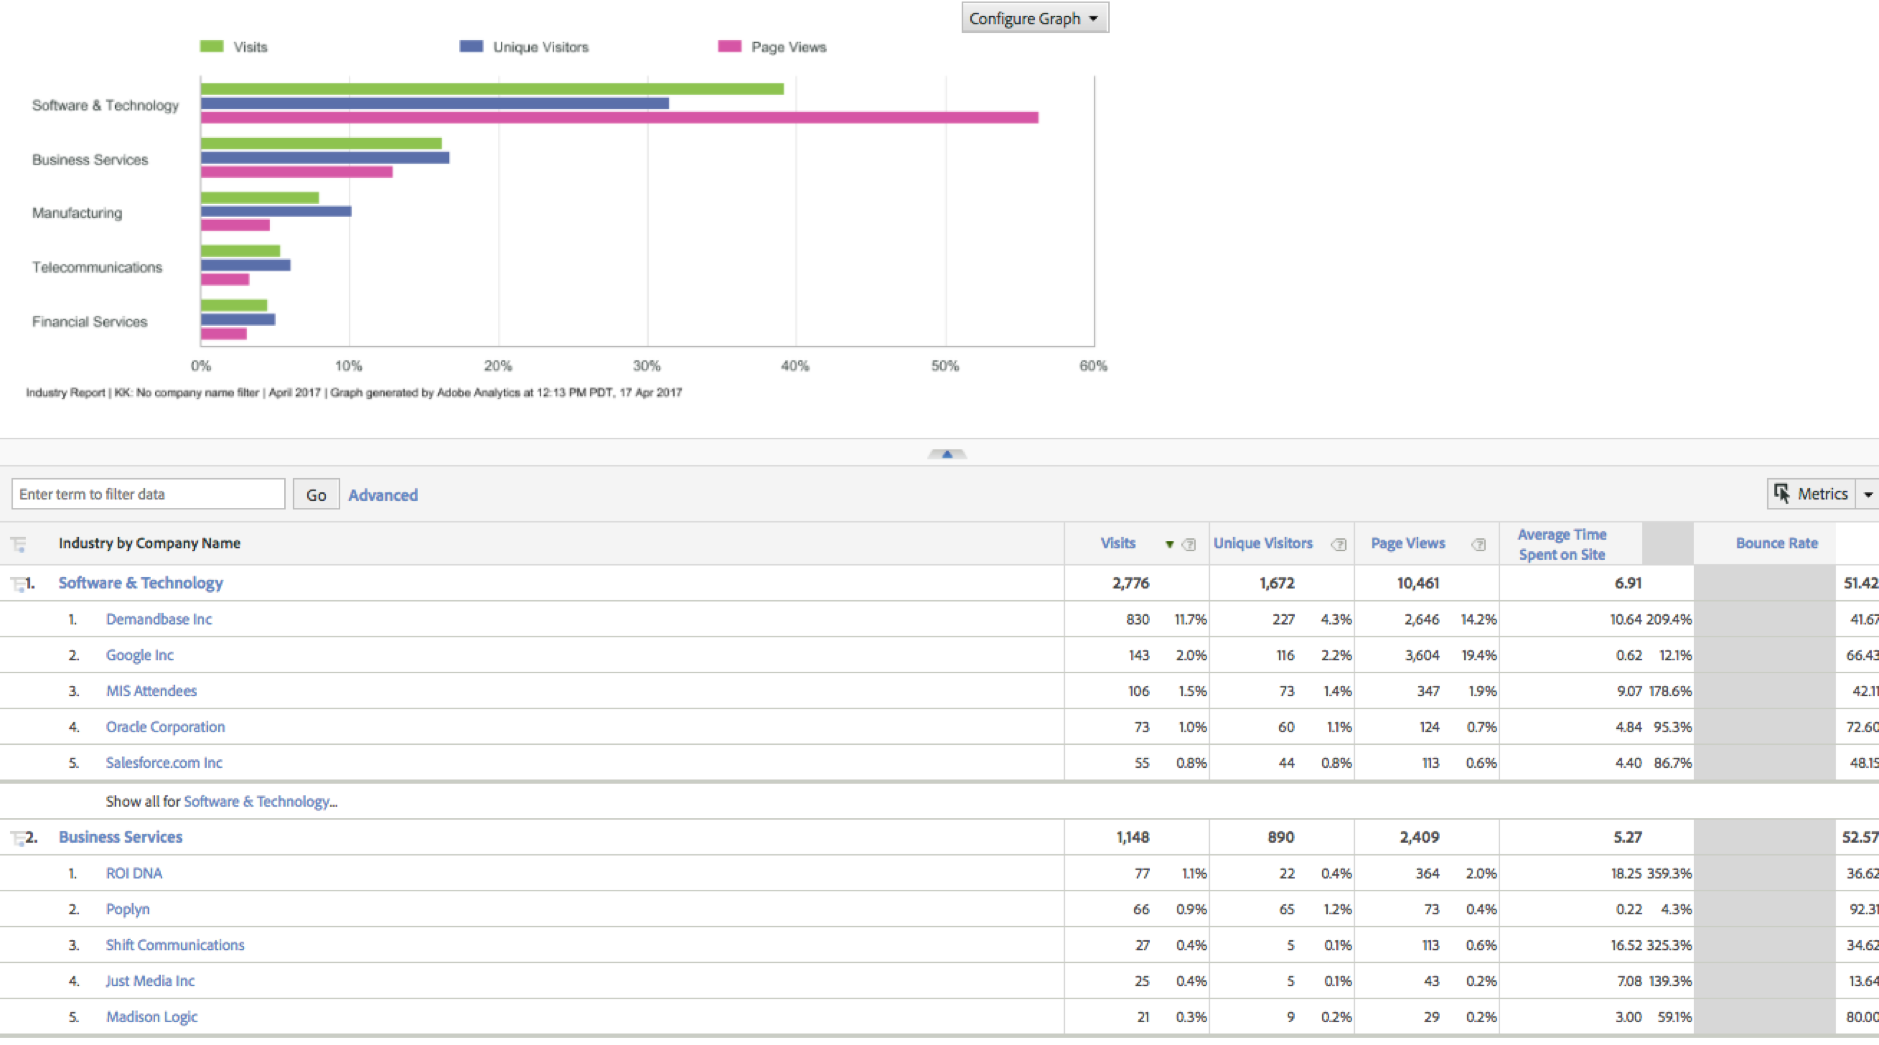Click the Go filter button
Screen dimensions: 1879x1045
[x=316, y=495]
